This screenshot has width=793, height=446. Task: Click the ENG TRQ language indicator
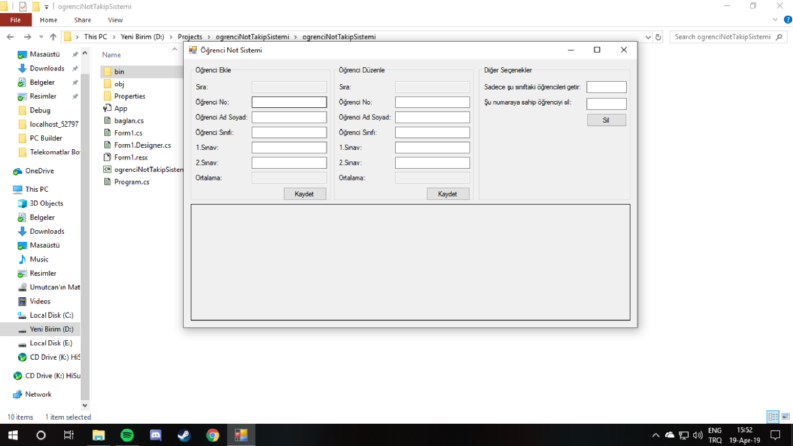pyautogui.click(x=715, y=435)
